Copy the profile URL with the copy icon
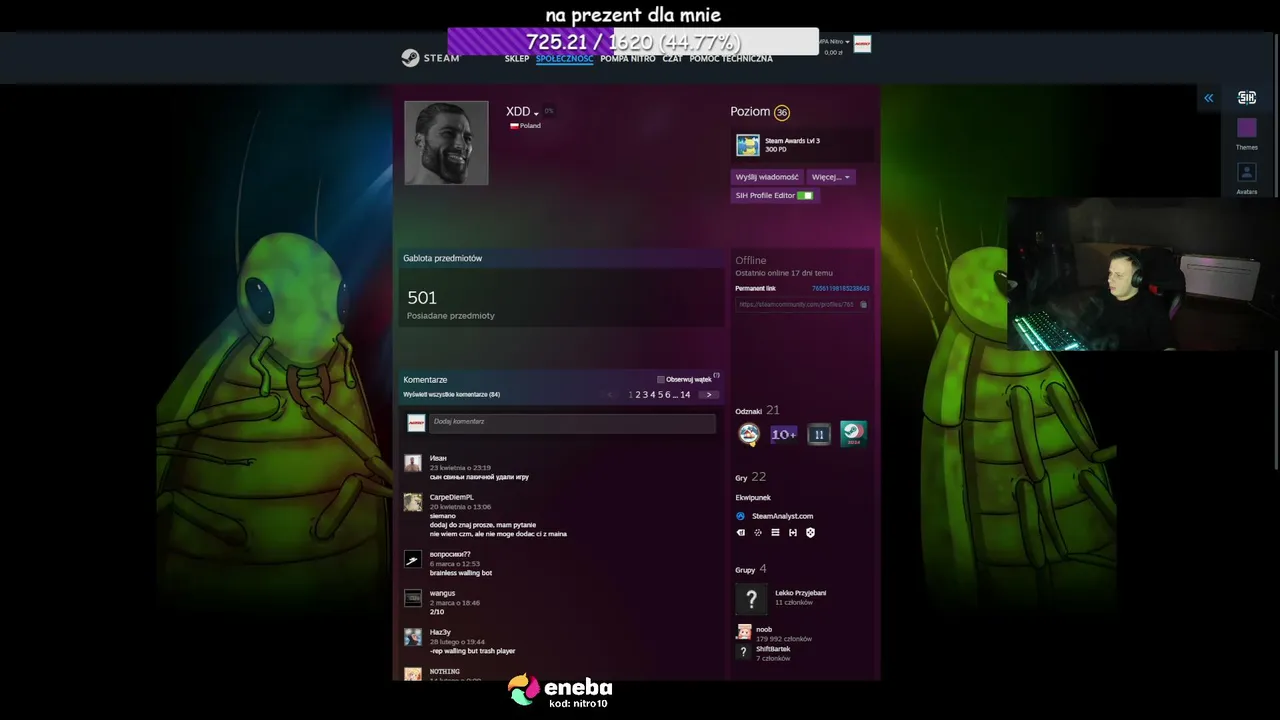 [x=864, y=304]
